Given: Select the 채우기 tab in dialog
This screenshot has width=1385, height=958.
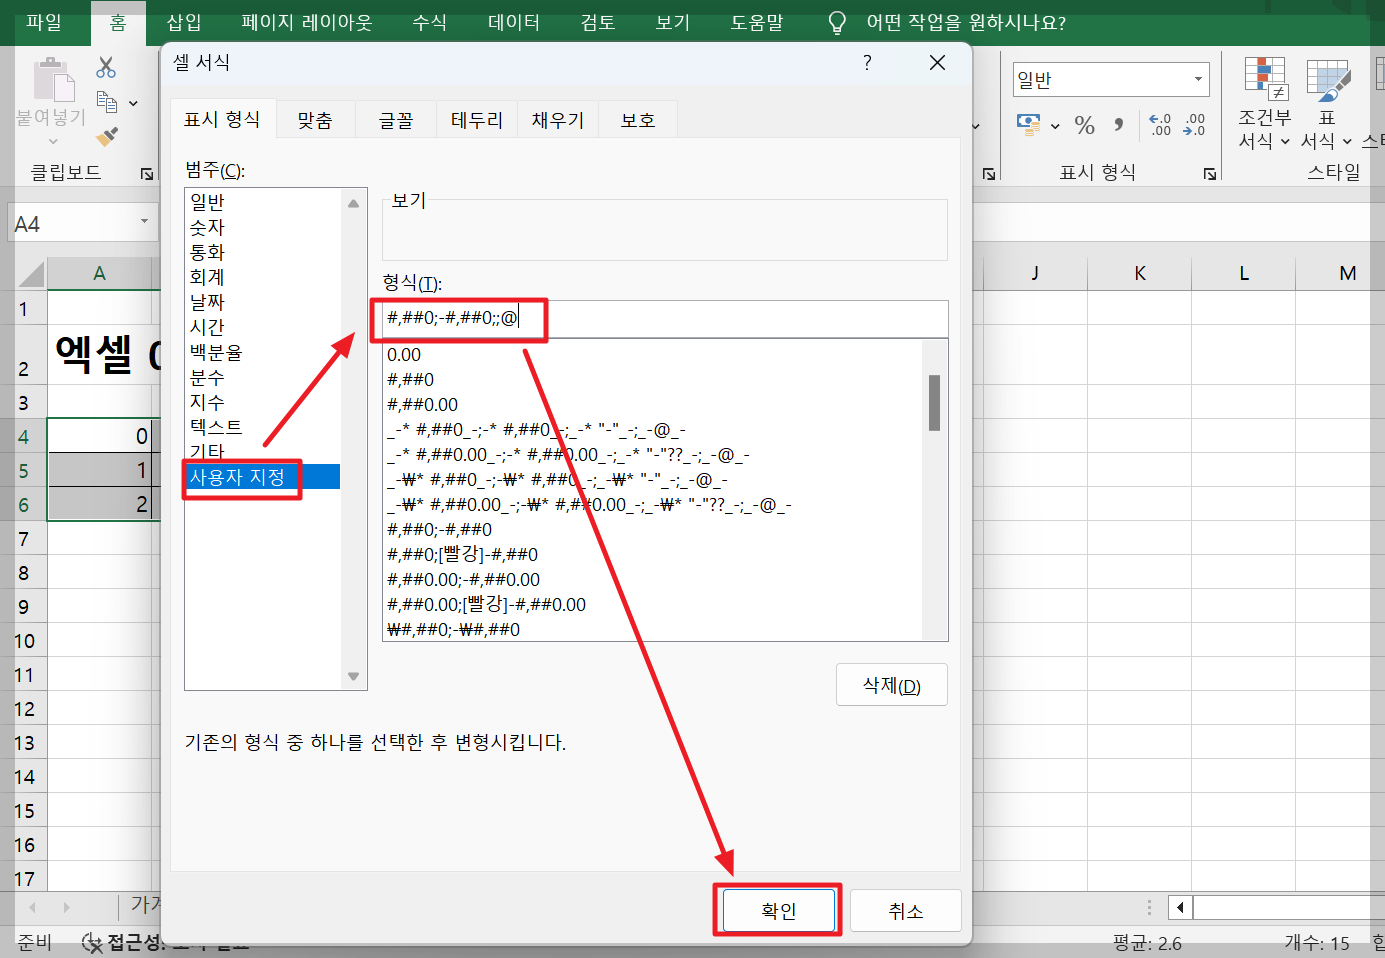Looking at the screenshot, I should 558,120.
